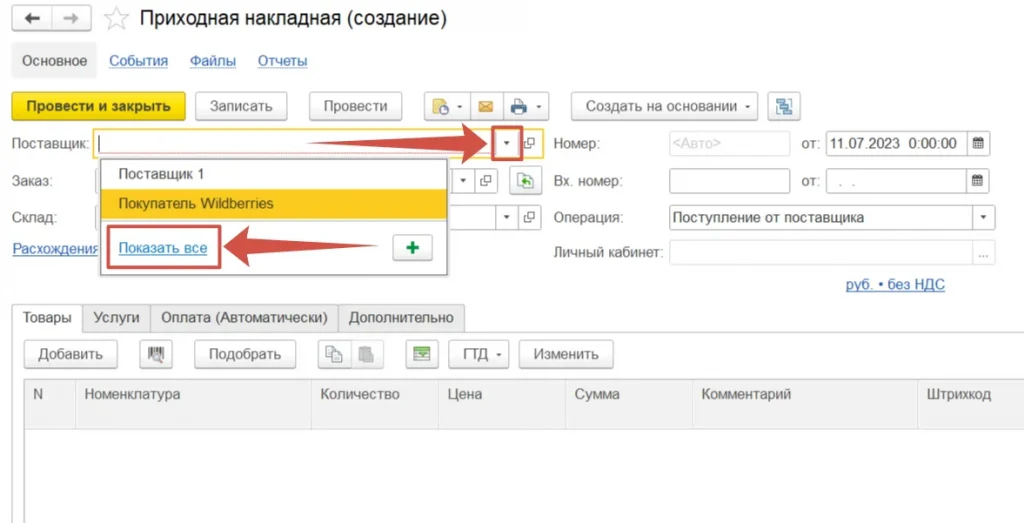Screen dimensions: 1024x523
Task: Open calendar picker beside date 11.07.2023
Action: click(979, 143)
